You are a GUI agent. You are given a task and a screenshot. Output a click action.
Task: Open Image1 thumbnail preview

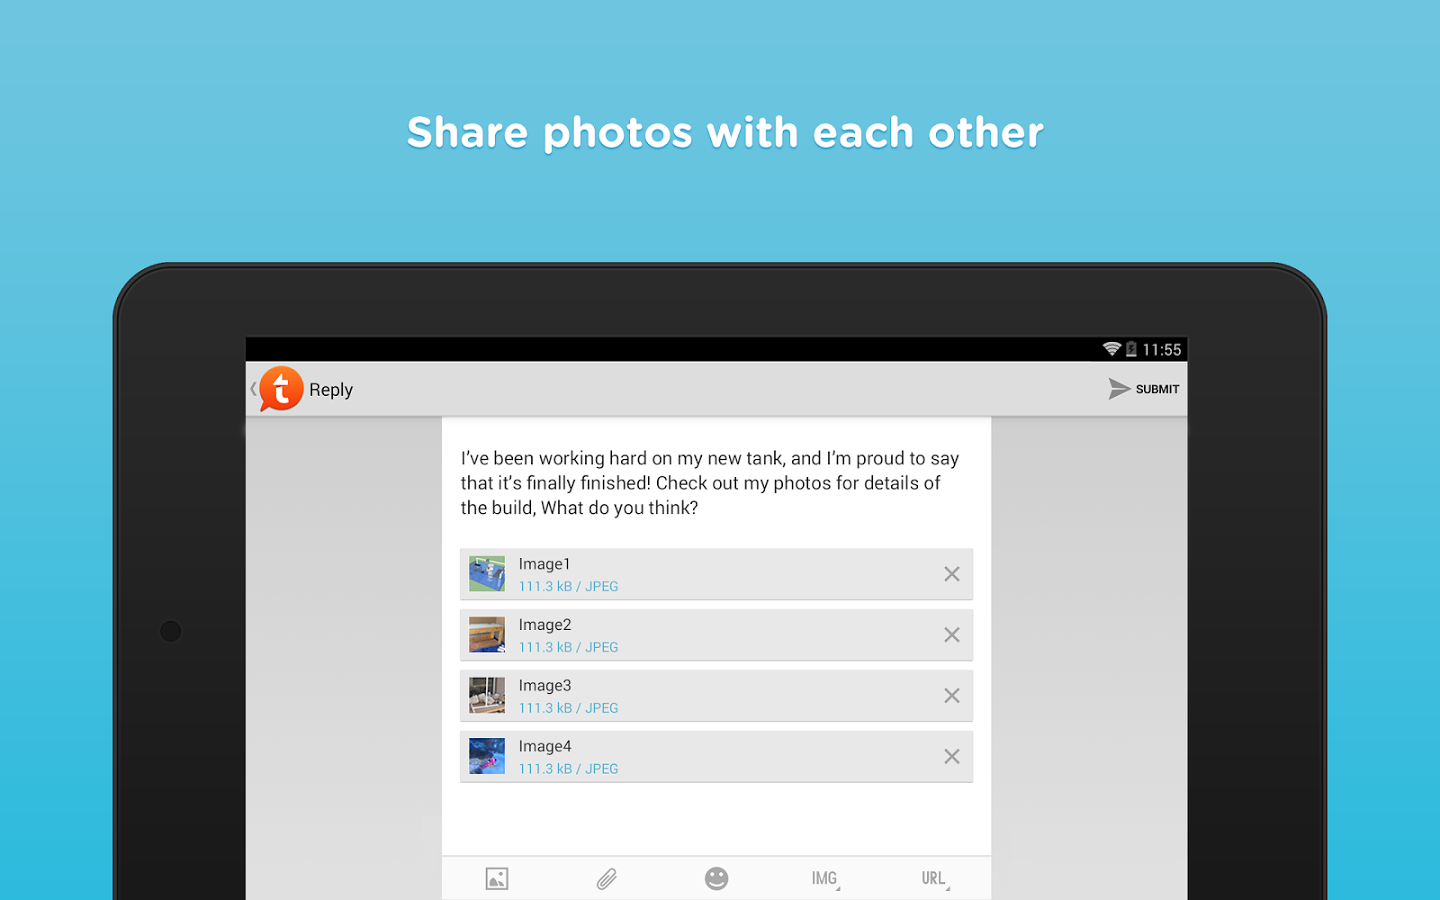pyautogui.click(x=487, y=574)
